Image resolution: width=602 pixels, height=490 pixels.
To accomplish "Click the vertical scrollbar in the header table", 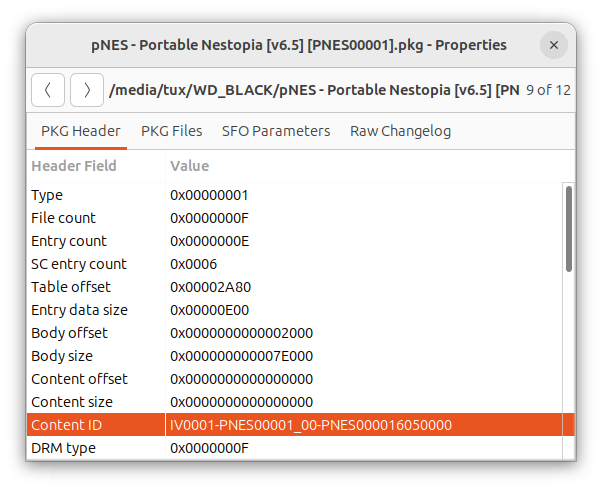I will coord(569,228).
